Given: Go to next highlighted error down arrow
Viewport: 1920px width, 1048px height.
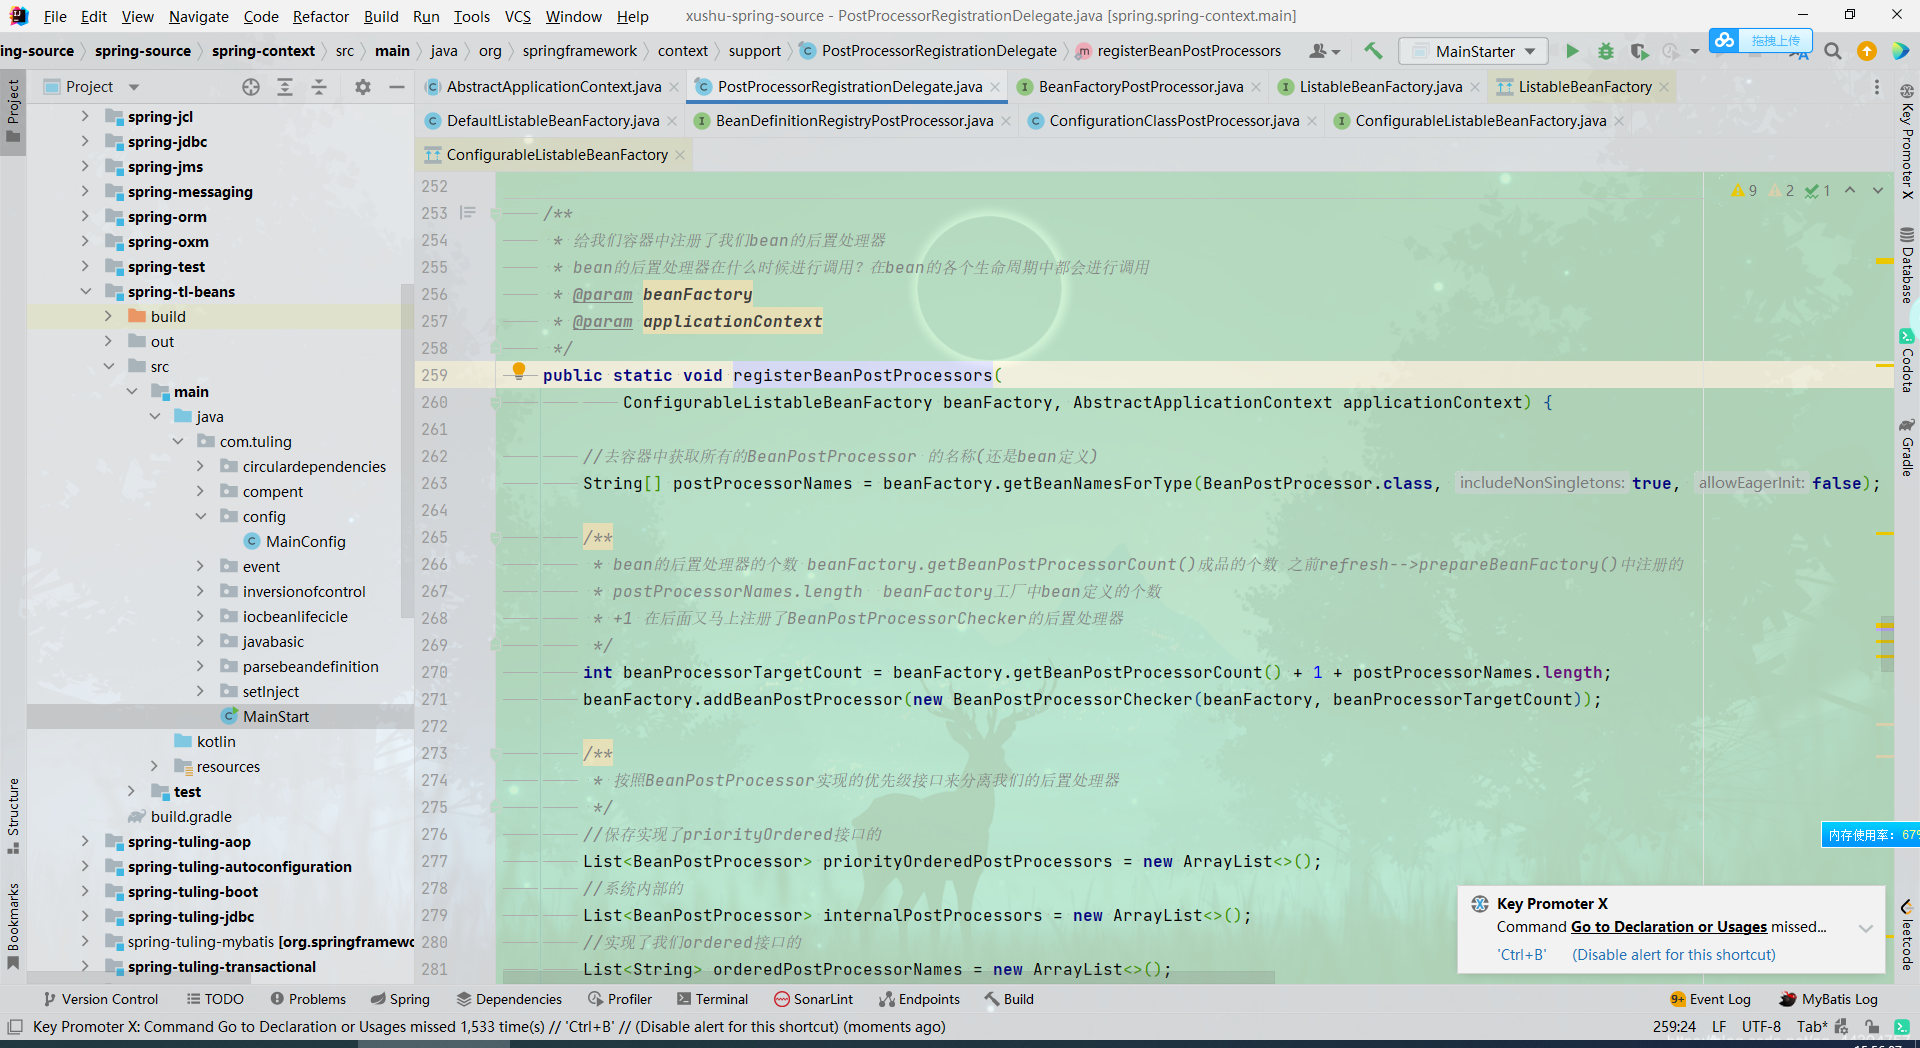Looking at the screenshot, I should (x=1878, y=190).
